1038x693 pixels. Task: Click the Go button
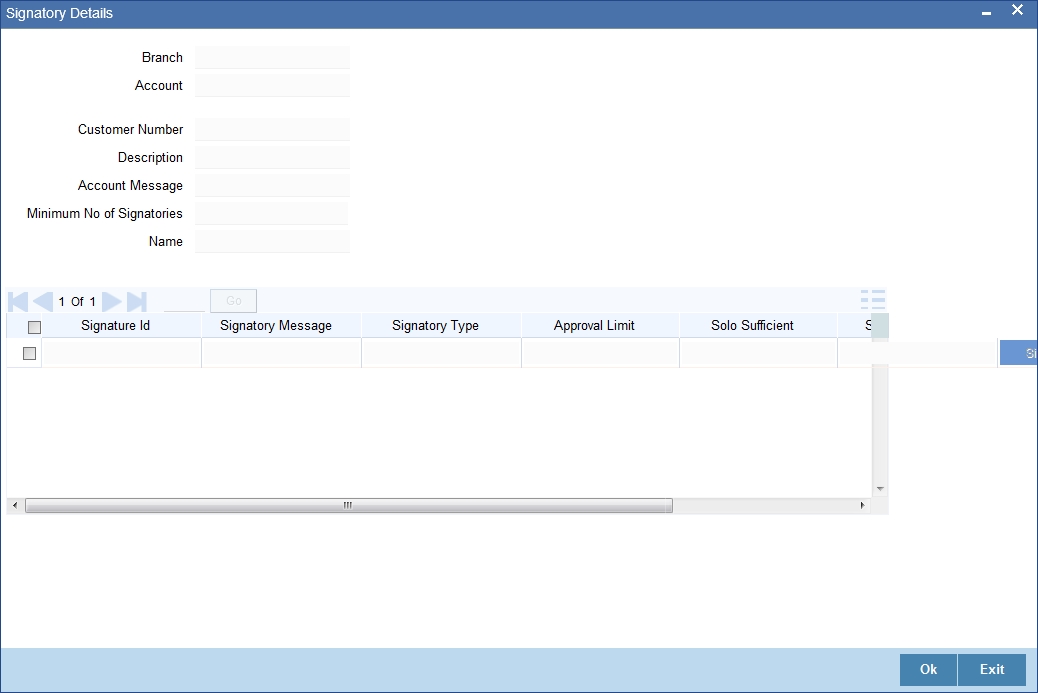click(x=234, y=301)
